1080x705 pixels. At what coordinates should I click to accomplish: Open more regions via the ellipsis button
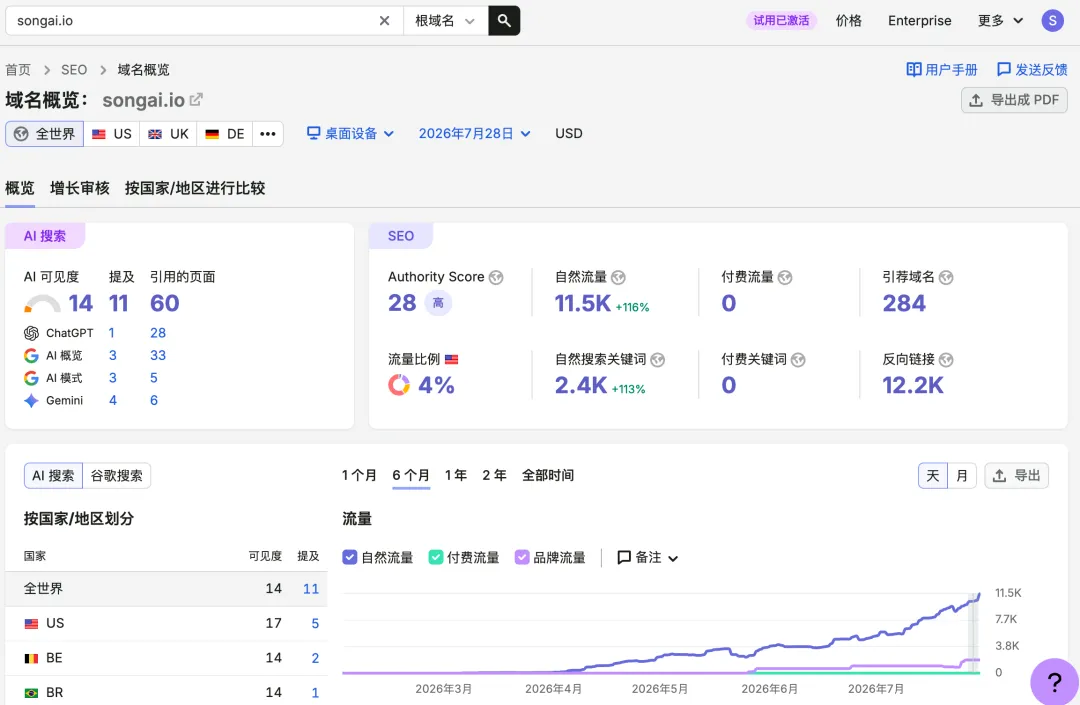click(x=268, y=134)
